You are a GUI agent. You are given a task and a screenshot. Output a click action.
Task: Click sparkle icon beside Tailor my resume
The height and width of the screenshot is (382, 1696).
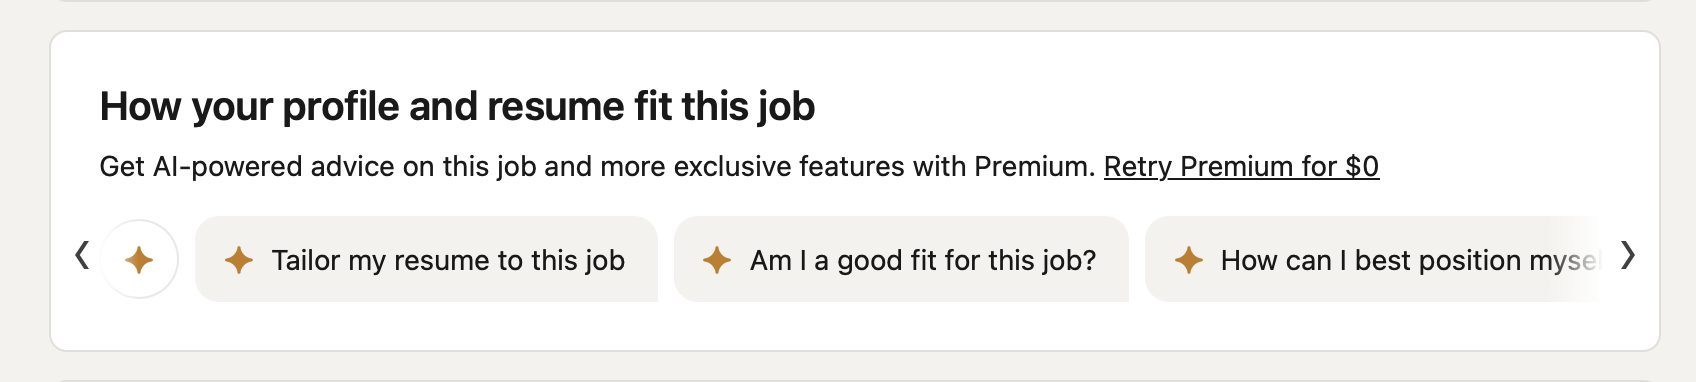coord(239,260)
